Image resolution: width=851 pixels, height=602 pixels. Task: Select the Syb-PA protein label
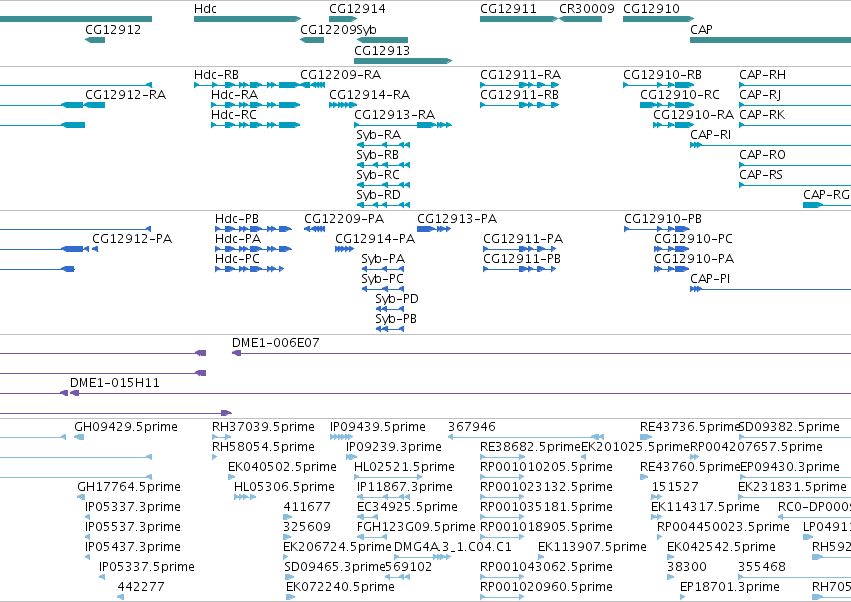pyautogui.click(x=383, y=259)
